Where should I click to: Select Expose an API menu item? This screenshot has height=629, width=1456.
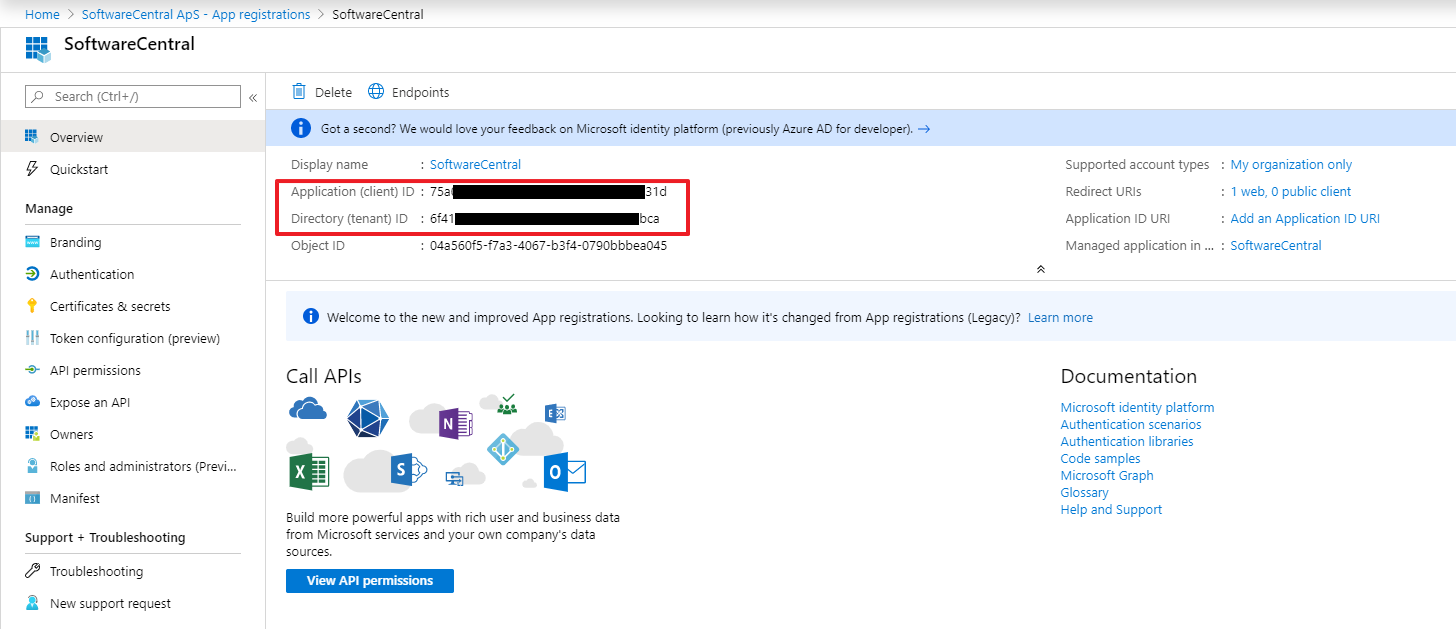[x=90, y=402]
